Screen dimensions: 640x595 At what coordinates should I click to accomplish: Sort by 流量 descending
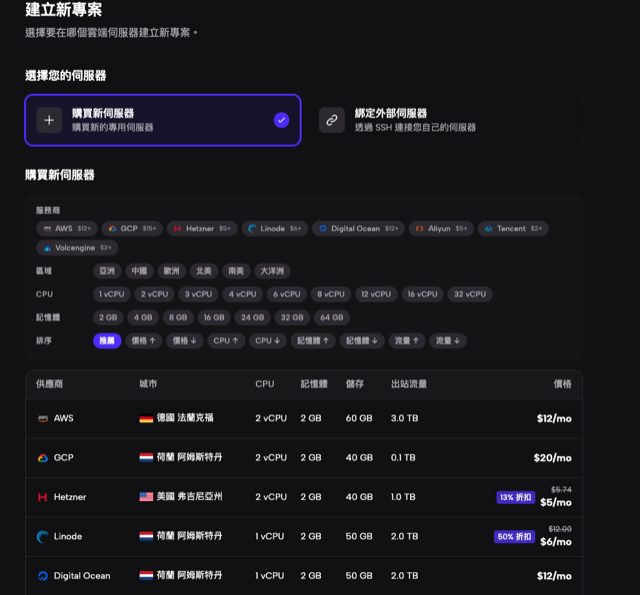click(448, 341)
